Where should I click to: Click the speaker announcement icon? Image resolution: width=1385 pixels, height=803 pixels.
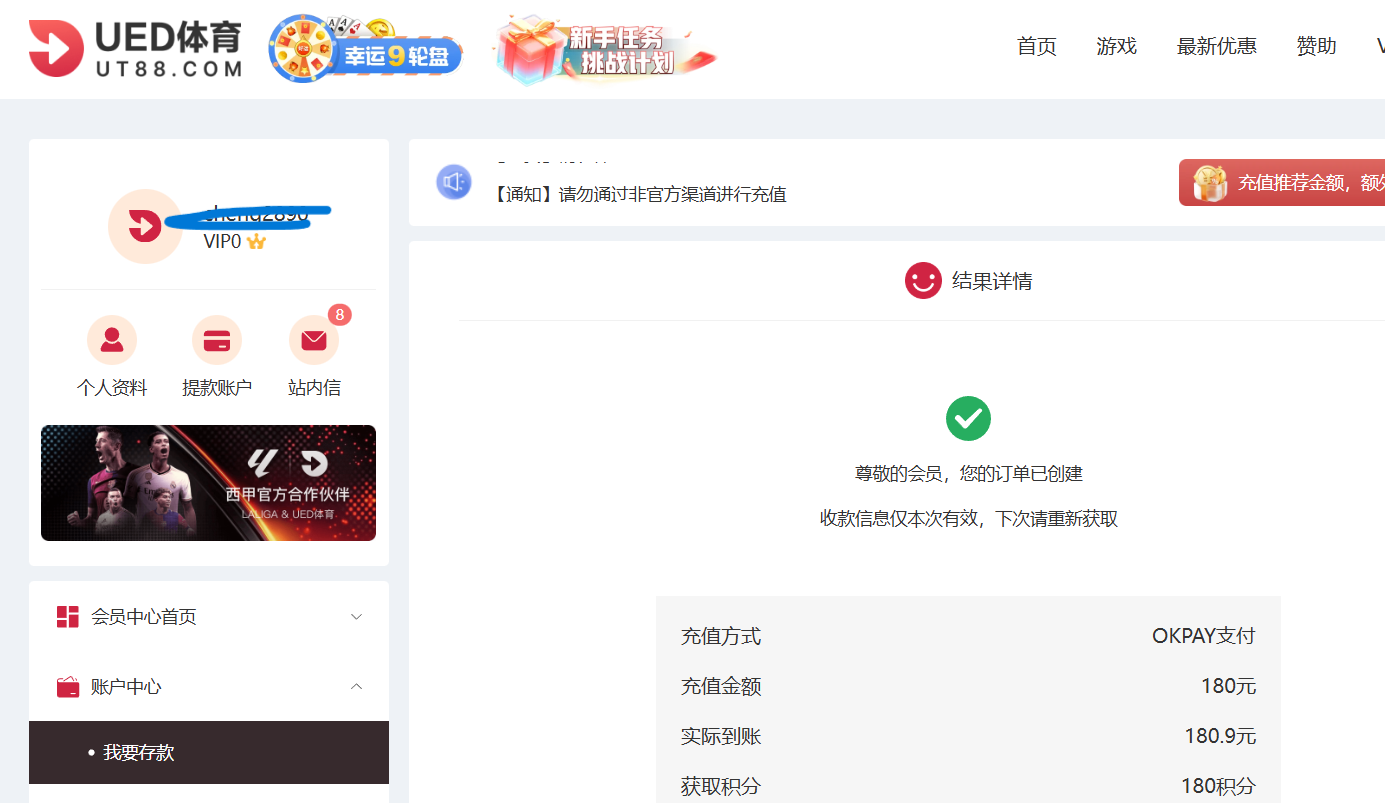(454, 182)
